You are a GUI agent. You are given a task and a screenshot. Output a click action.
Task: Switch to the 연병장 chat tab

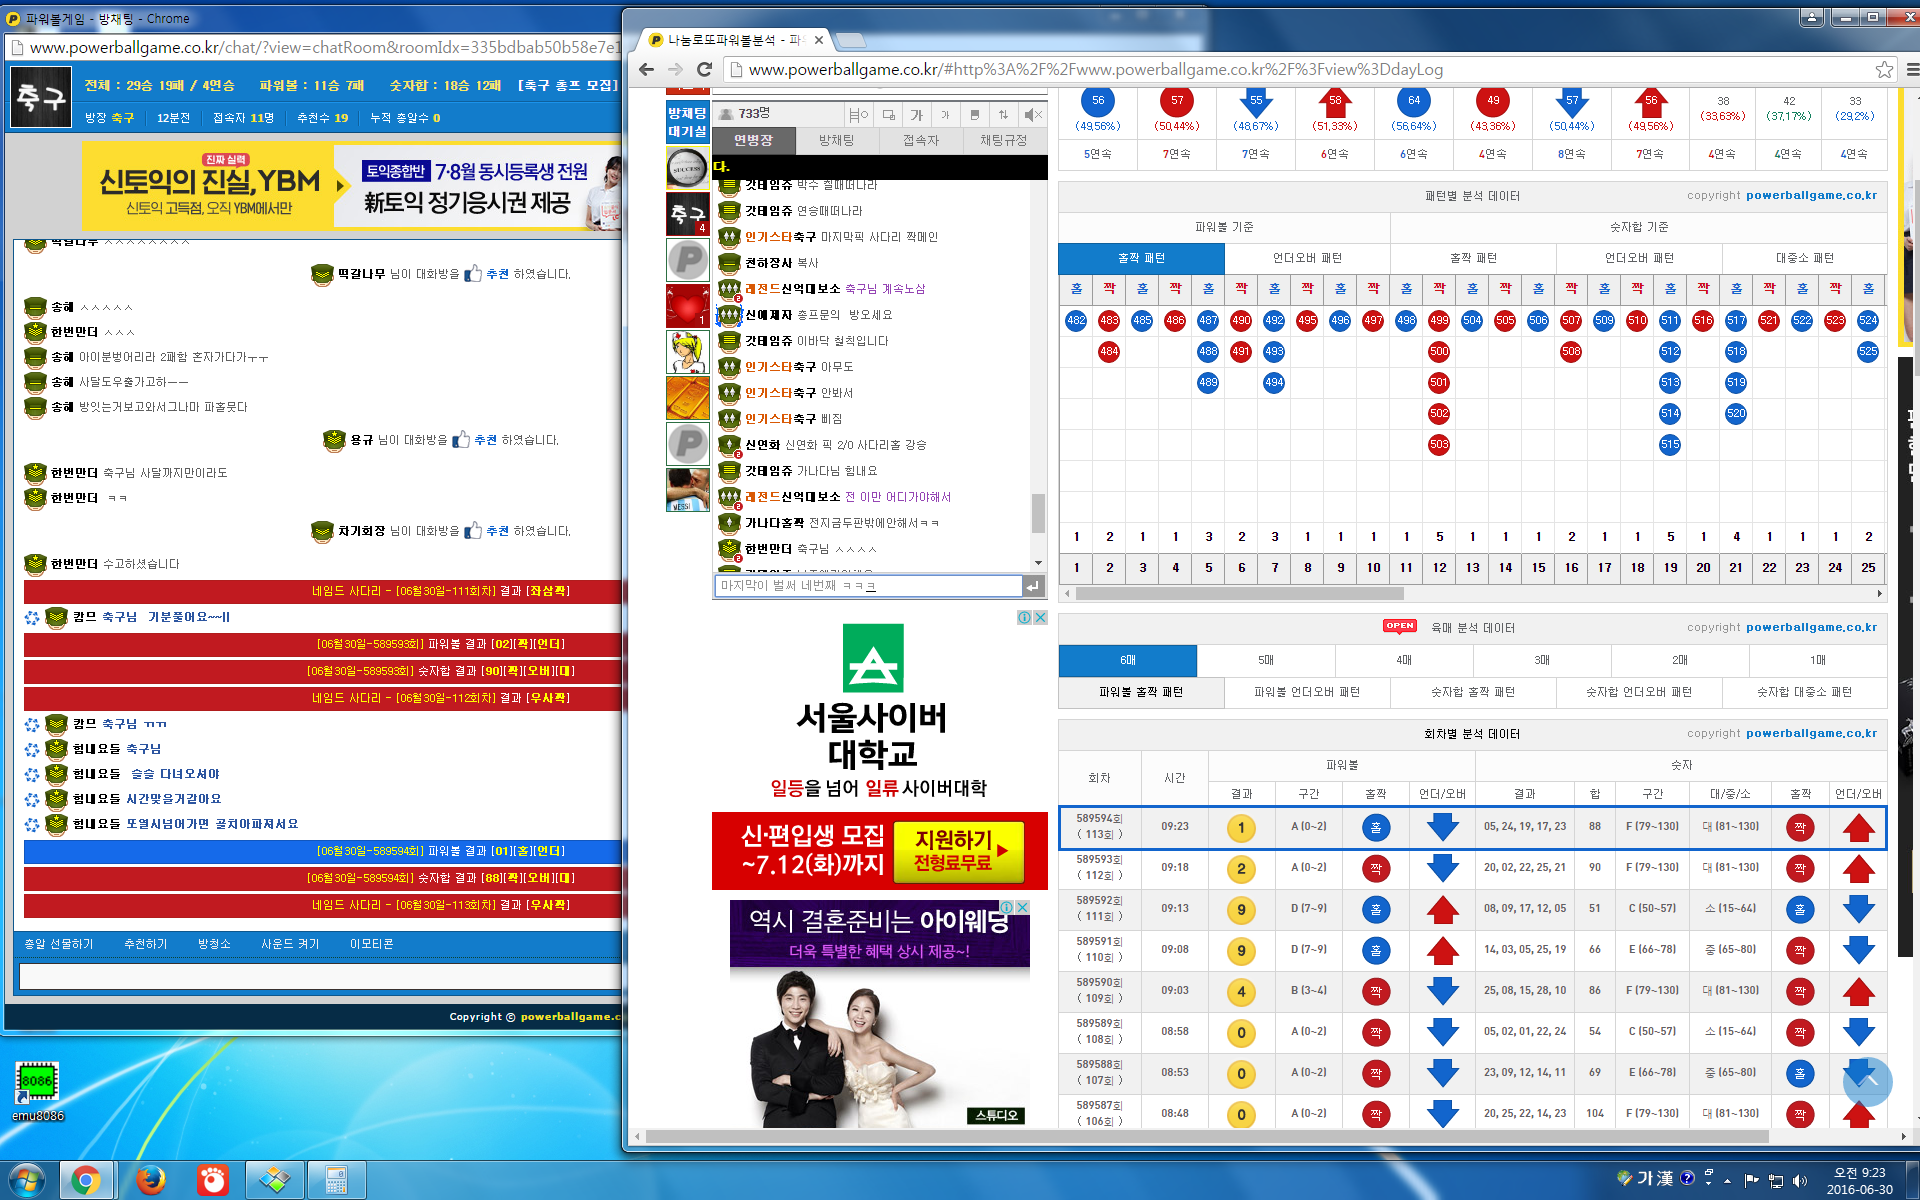pyautogui.click(x=754, y=140)
